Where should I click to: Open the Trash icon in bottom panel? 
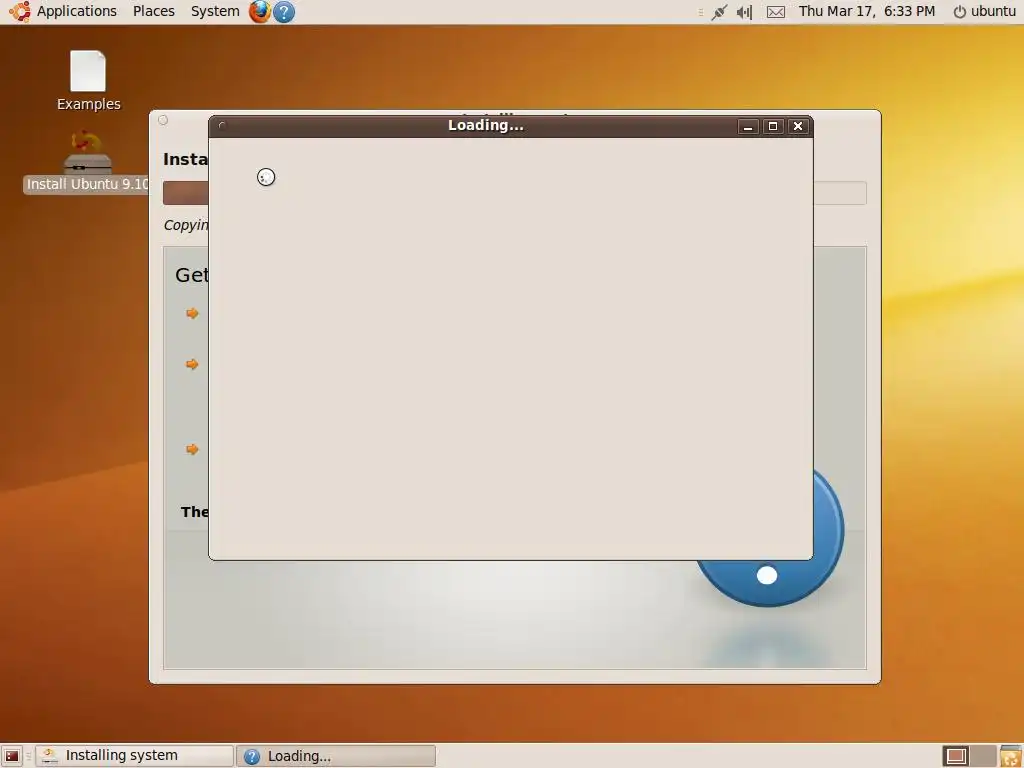point(1010,756)
